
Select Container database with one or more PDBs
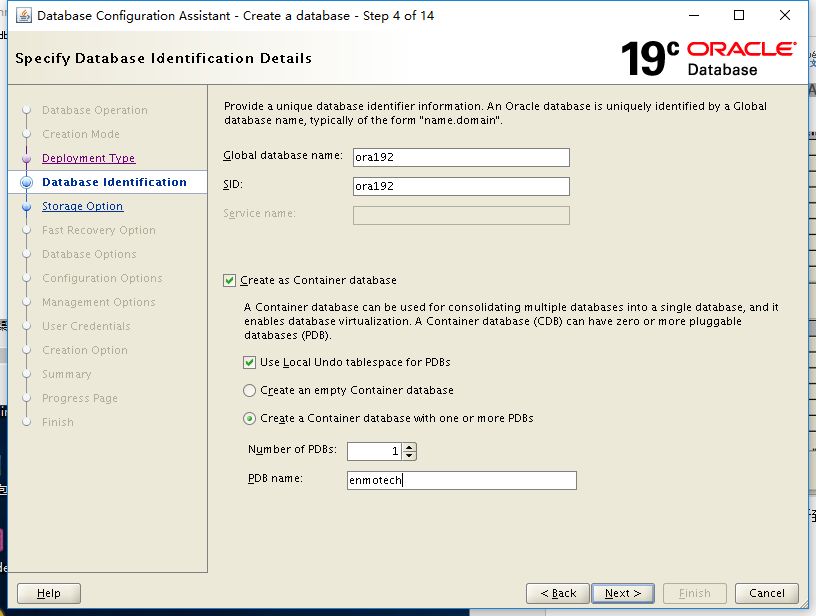250,418
